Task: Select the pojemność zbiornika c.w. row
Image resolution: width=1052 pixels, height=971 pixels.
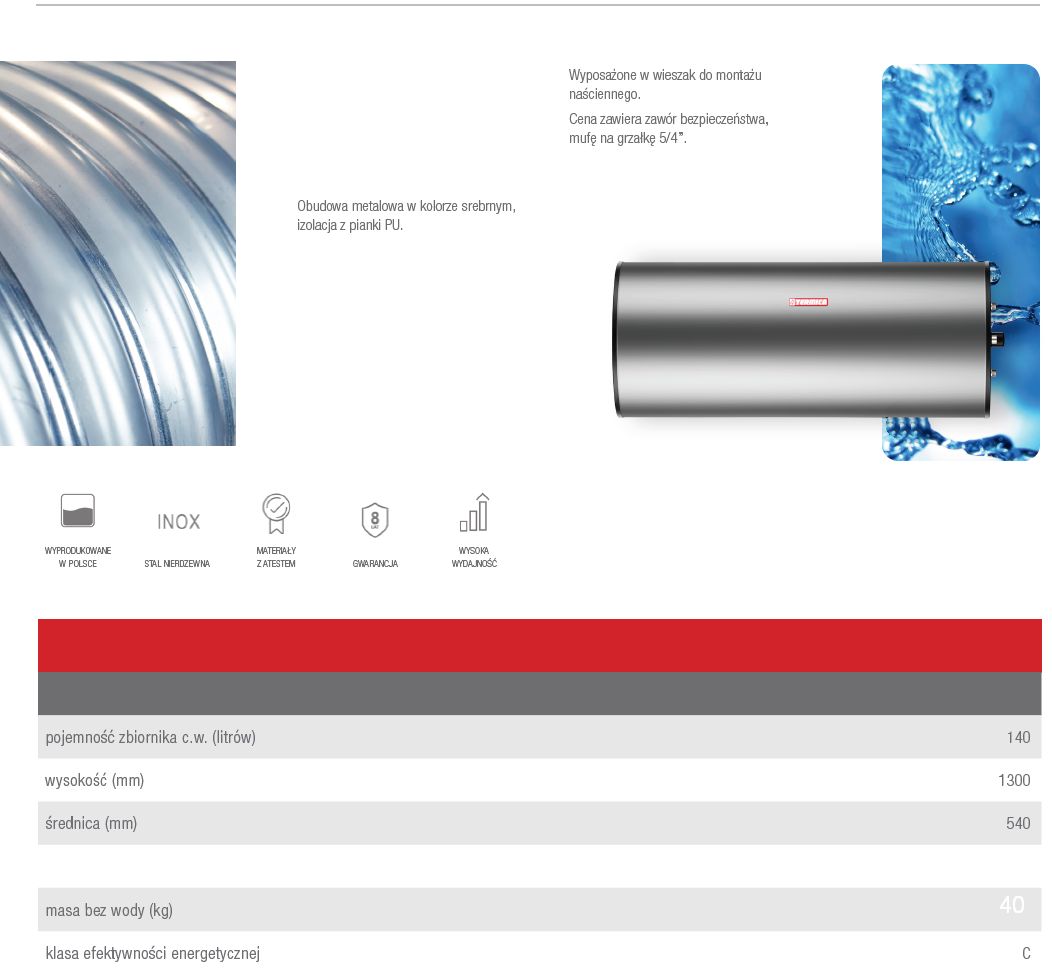Action: pyautogui.click(x=539, y=737)
